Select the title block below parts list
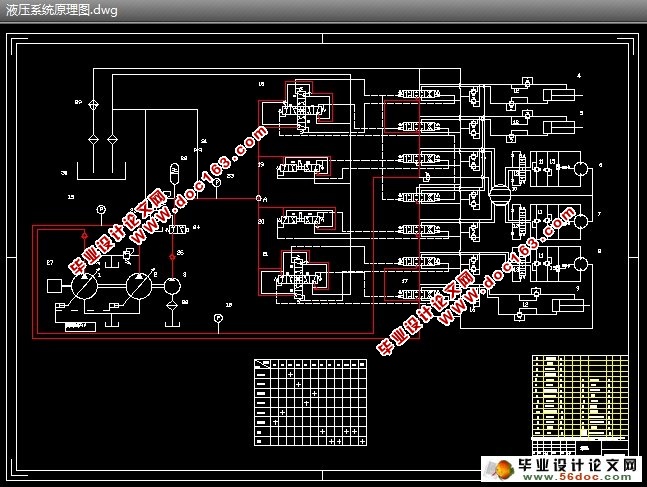The width and height of the screenshot is (647, 487). pyautogui.click(x=580, y=447)
